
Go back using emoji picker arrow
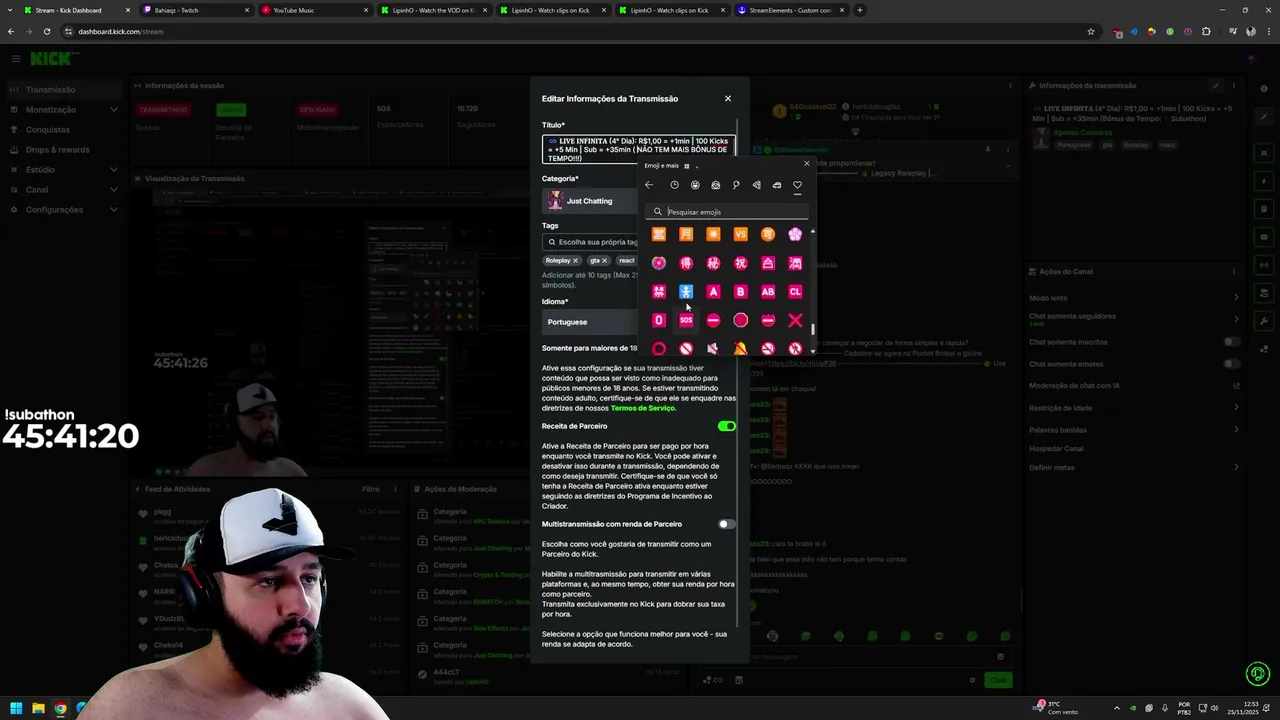click(x=649, y=185)
